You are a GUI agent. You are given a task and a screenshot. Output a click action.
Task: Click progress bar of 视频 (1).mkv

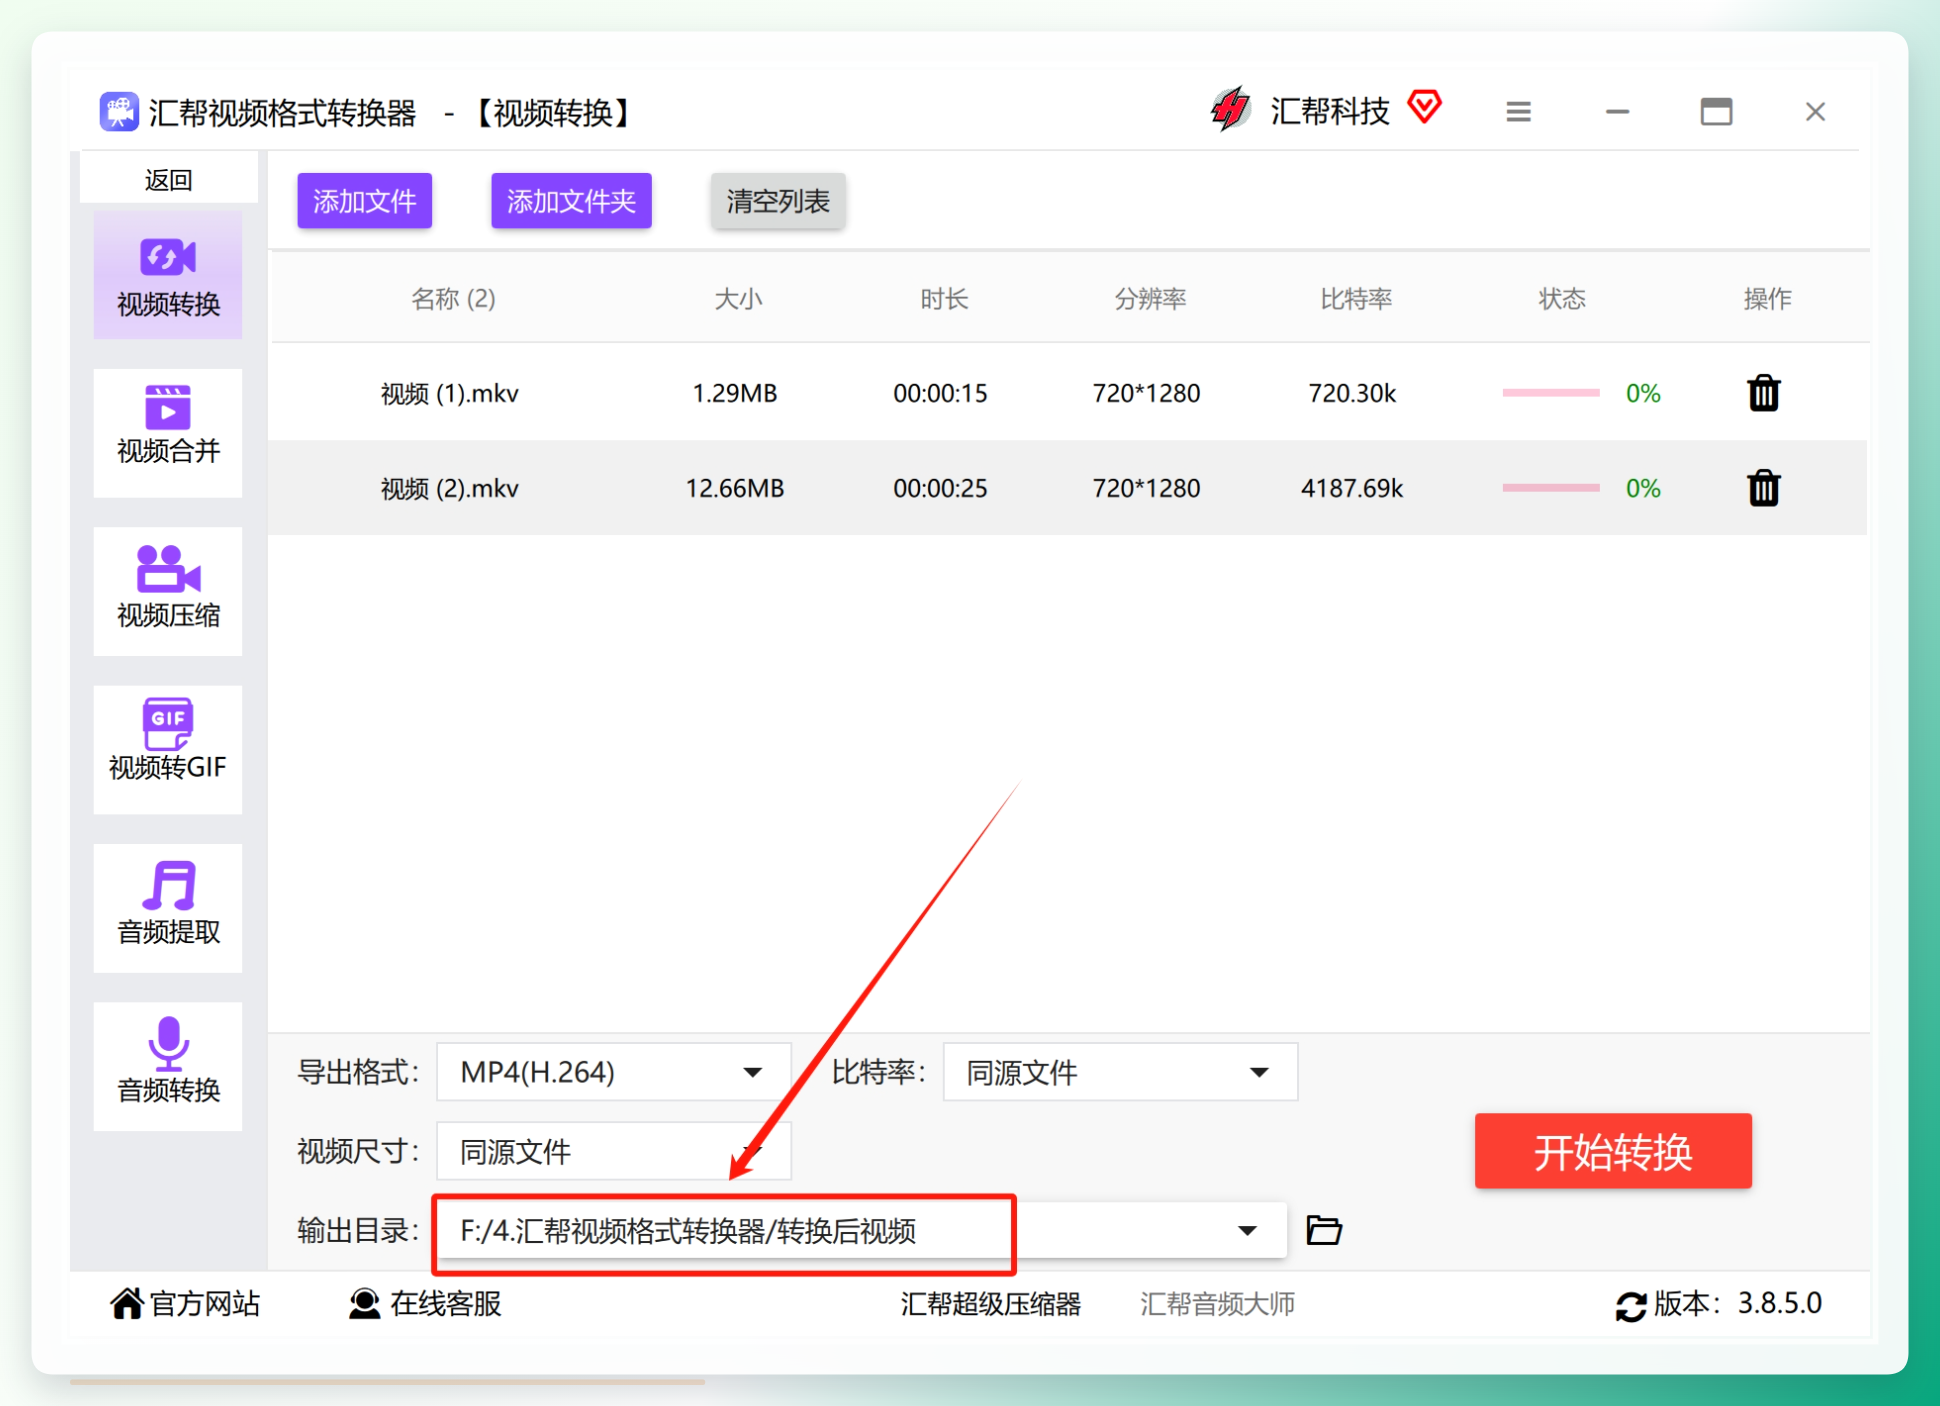[x=1550, y=393]
